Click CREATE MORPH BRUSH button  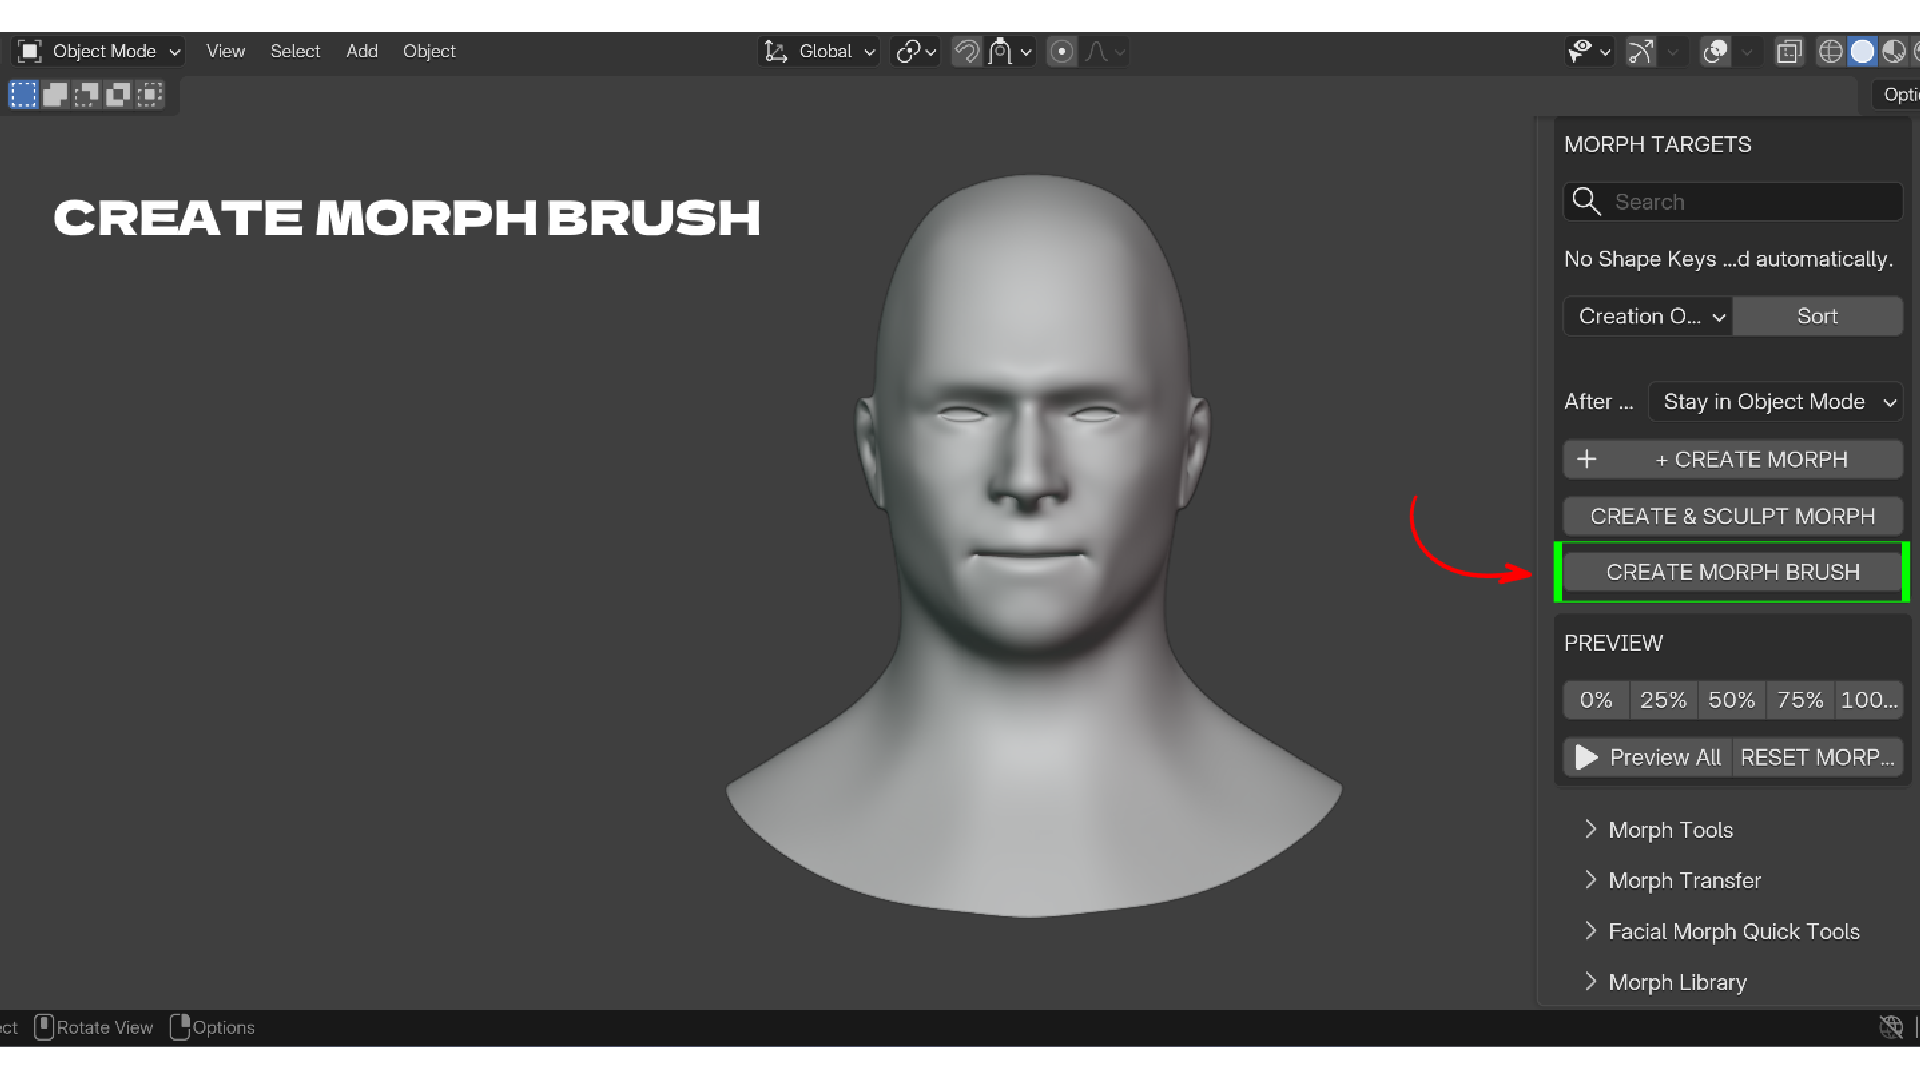(x=1733, y=572)
